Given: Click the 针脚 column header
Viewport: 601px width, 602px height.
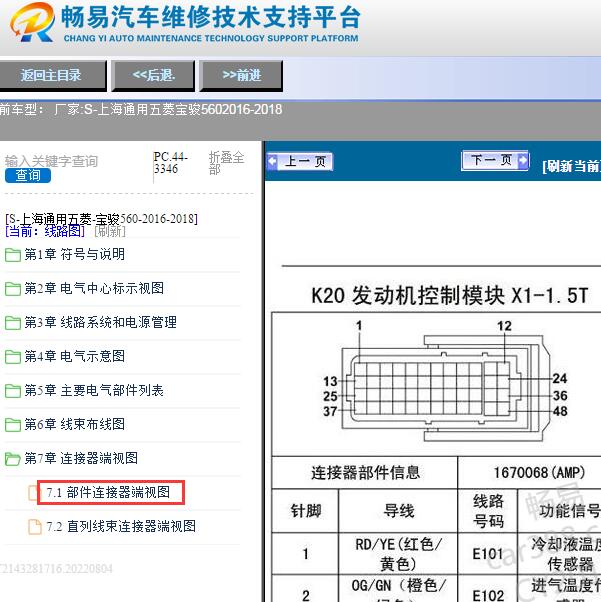Looking at the screenshot, I should [306, 511].
